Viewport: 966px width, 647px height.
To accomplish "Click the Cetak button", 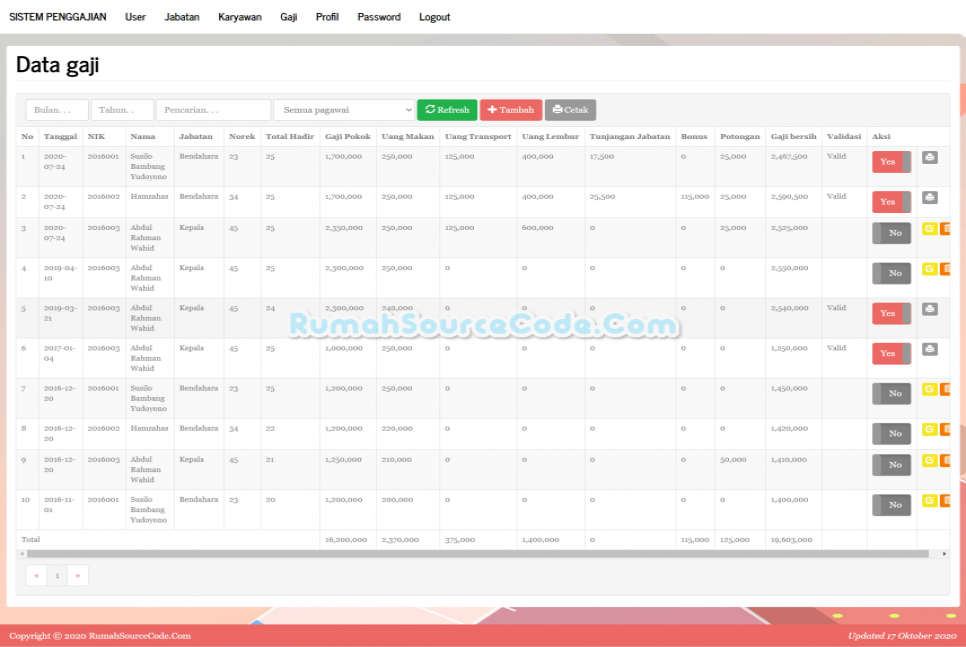I will point(570,110).
